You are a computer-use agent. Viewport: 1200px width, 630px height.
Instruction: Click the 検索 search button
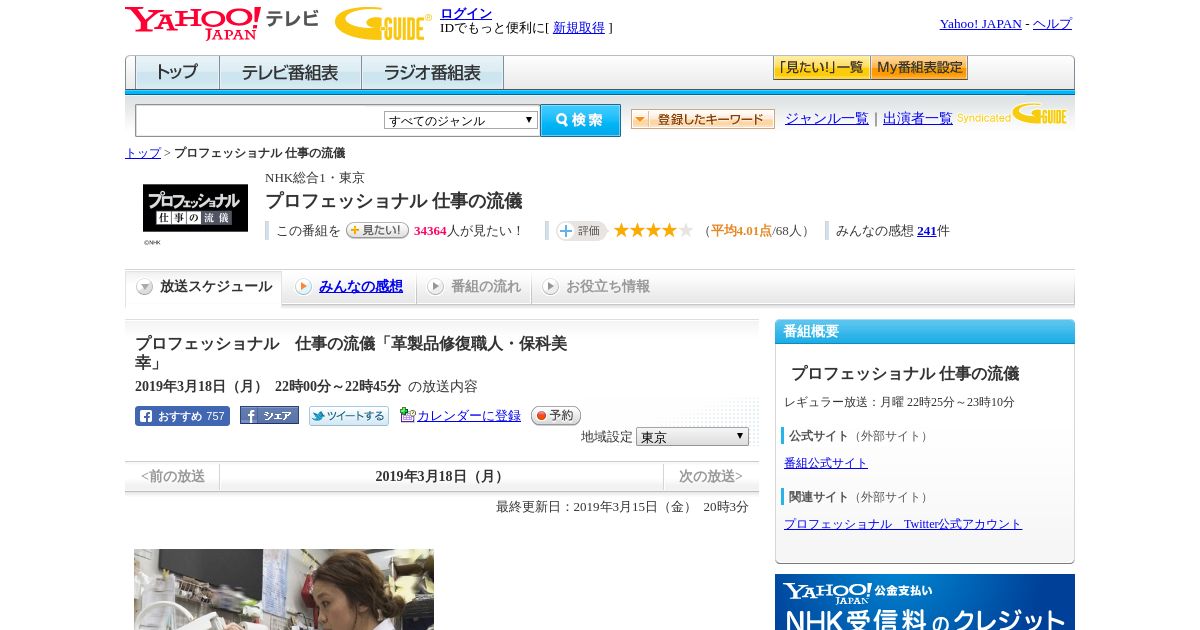pos(580,120)
